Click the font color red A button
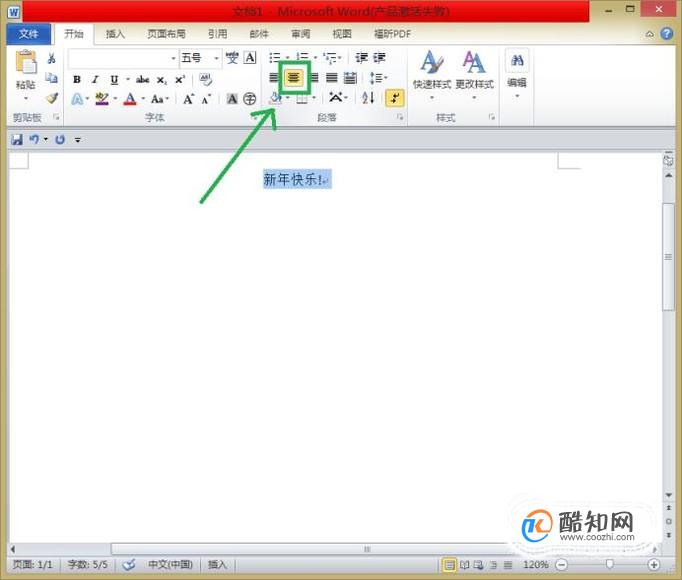682x580 pixels. pyautogui.click(x=130, y=99)
